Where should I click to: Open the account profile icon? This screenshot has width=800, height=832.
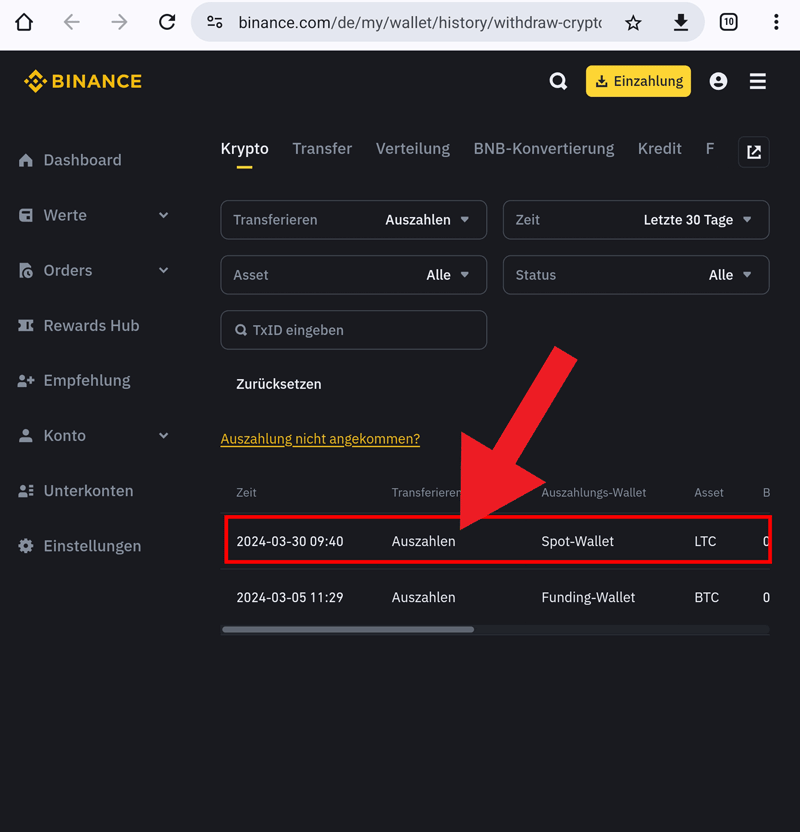[x=718, y=81]
